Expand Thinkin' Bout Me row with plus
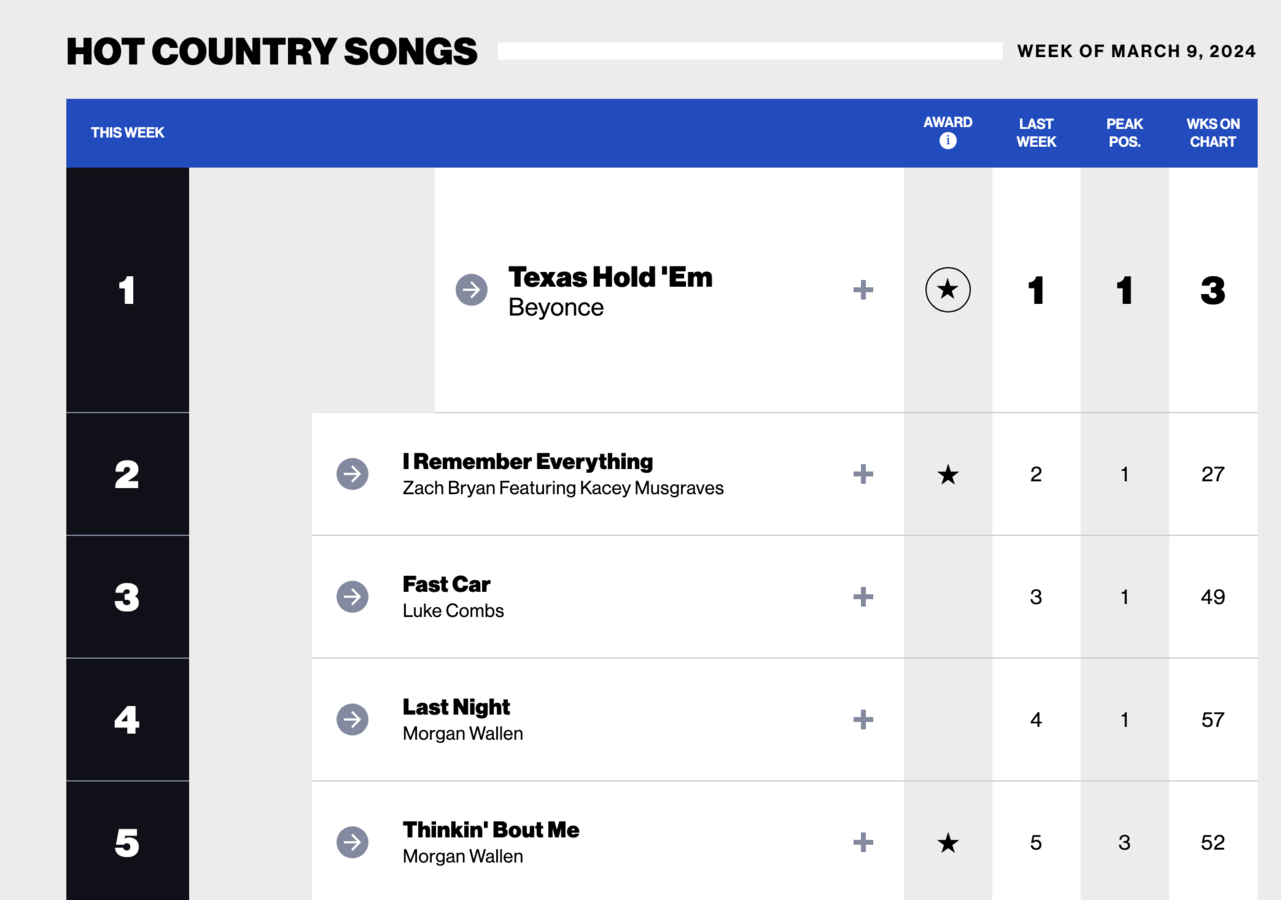This screenshot has width=1281, height=900. [863, 842]
